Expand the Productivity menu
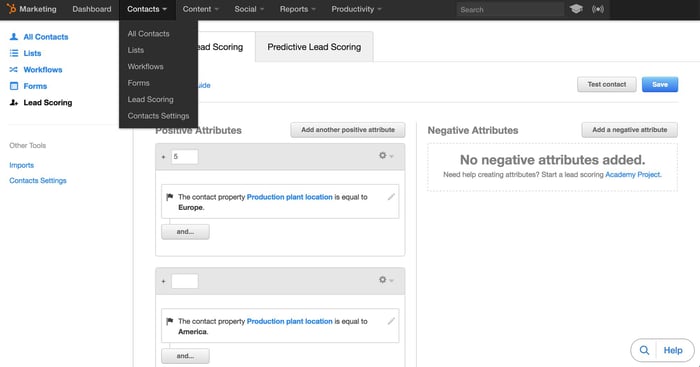The image size is (700, 367). [x=356, y=9]
